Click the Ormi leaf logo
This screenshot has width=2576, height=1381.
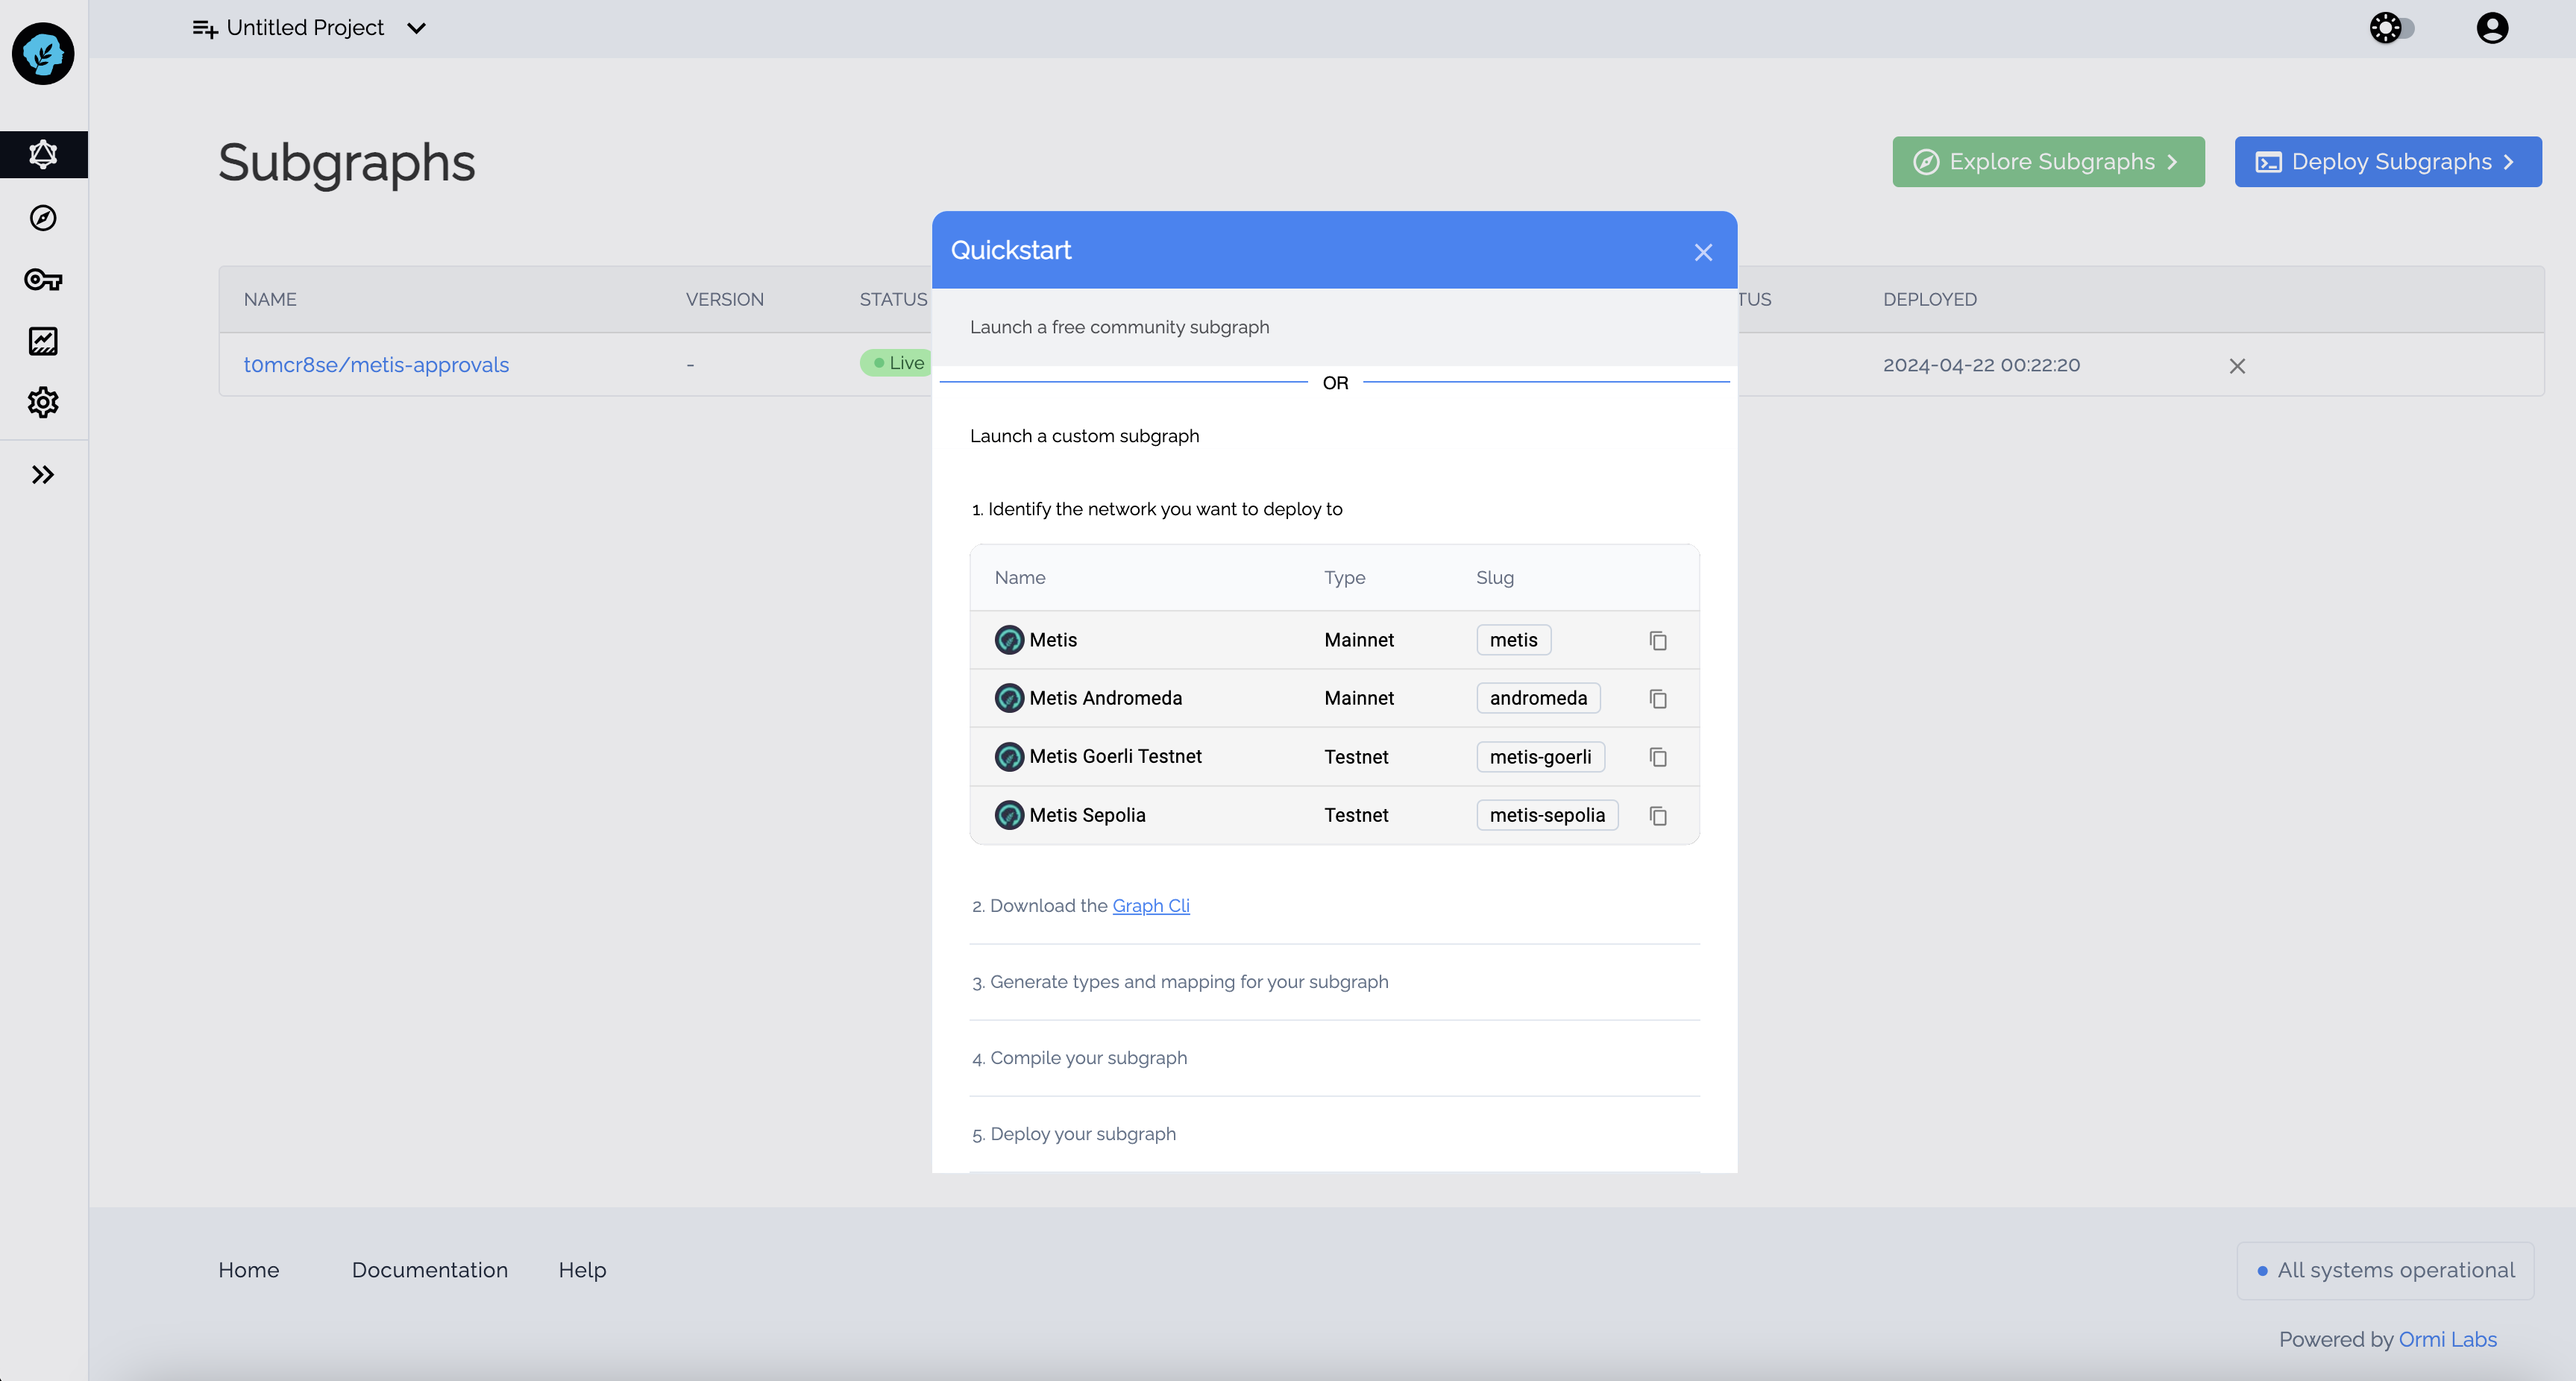[x=43, y=54]
